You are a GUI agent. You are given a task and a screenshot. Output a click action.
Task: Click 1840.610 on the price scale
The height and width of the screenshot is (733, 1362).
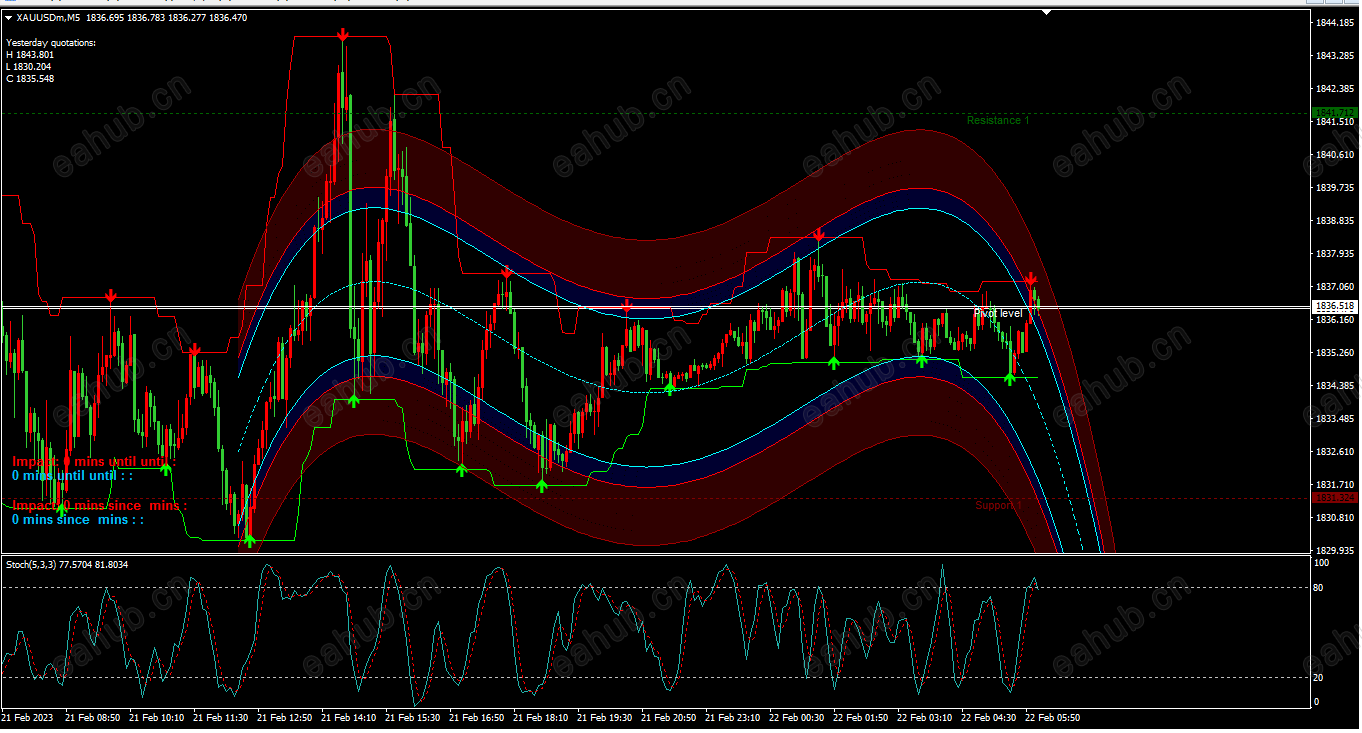pos(1336,155)
